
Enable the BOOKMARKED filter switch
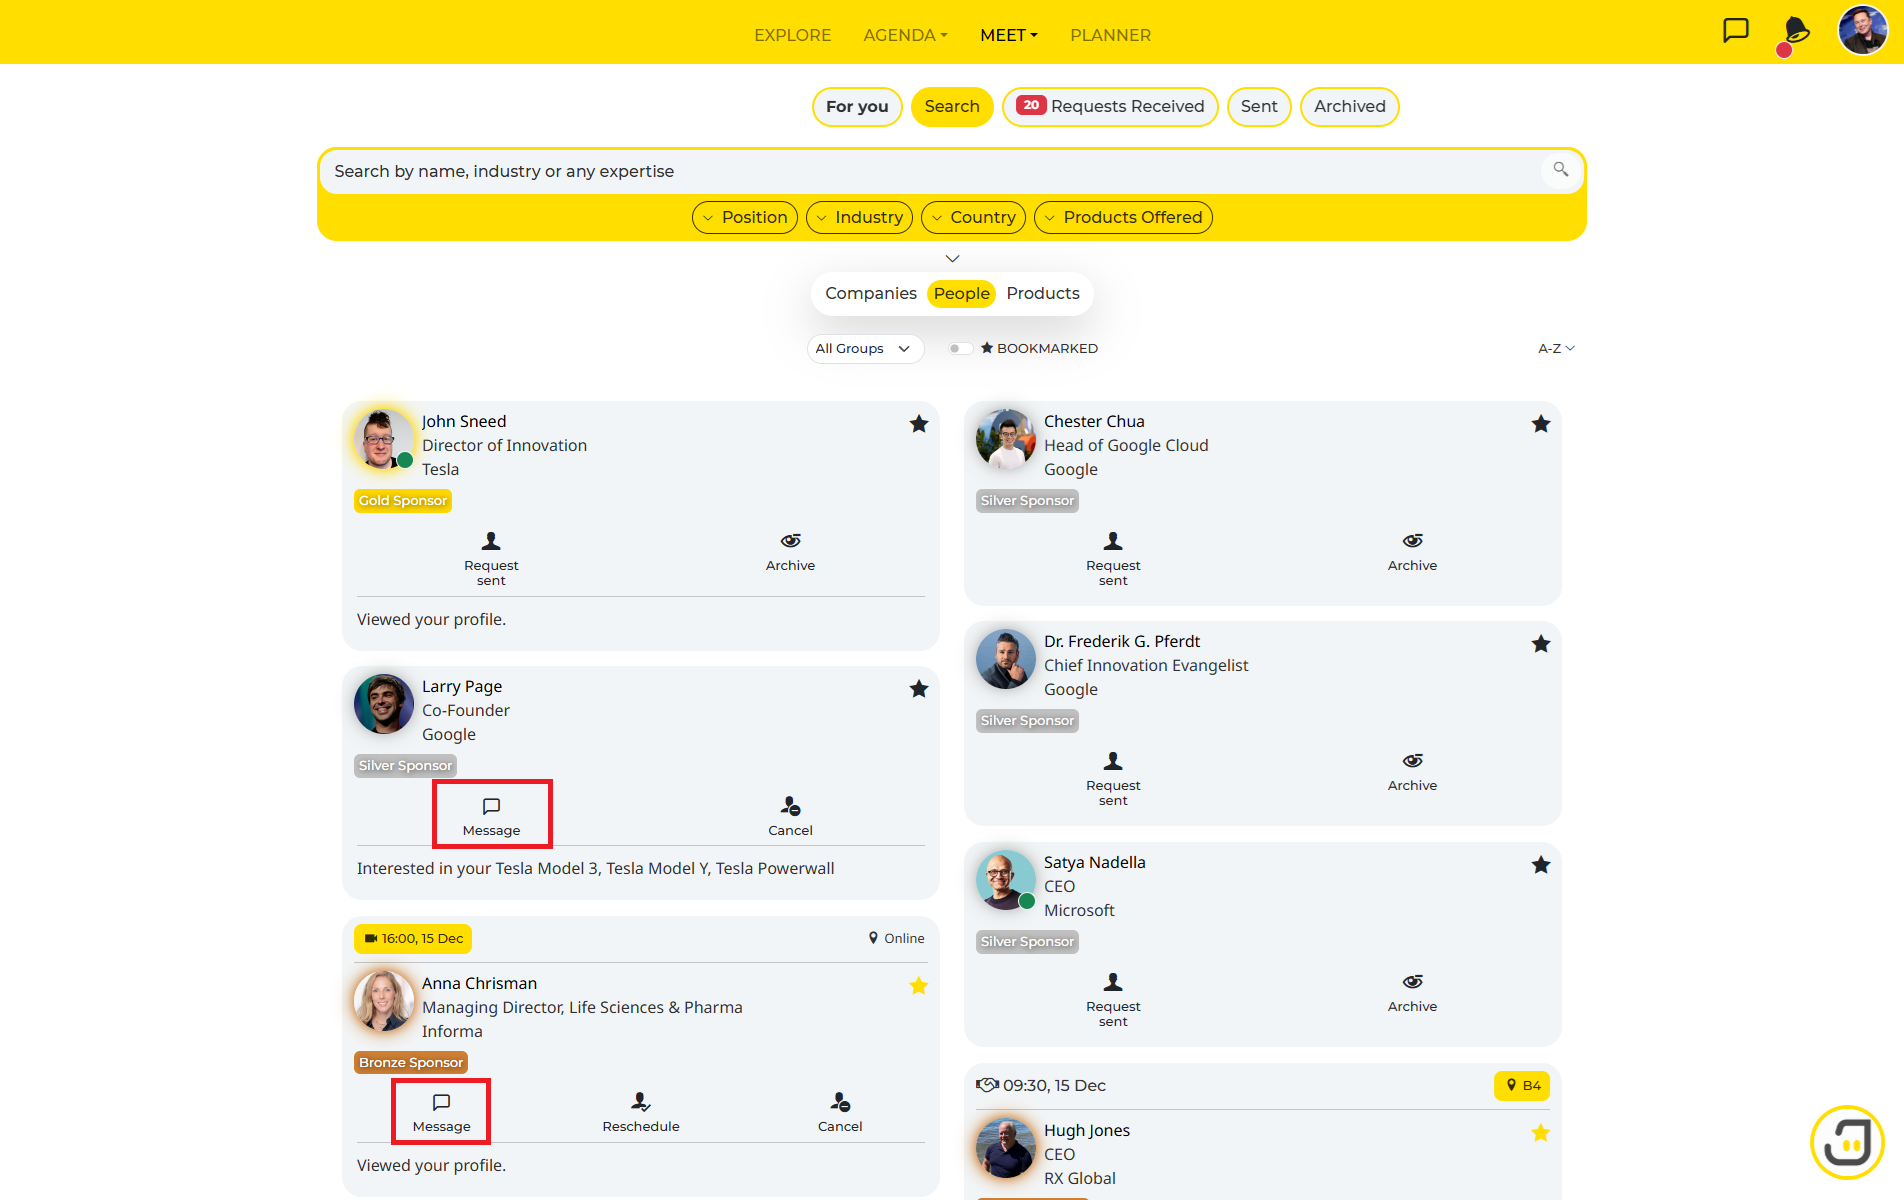[960, 348]
